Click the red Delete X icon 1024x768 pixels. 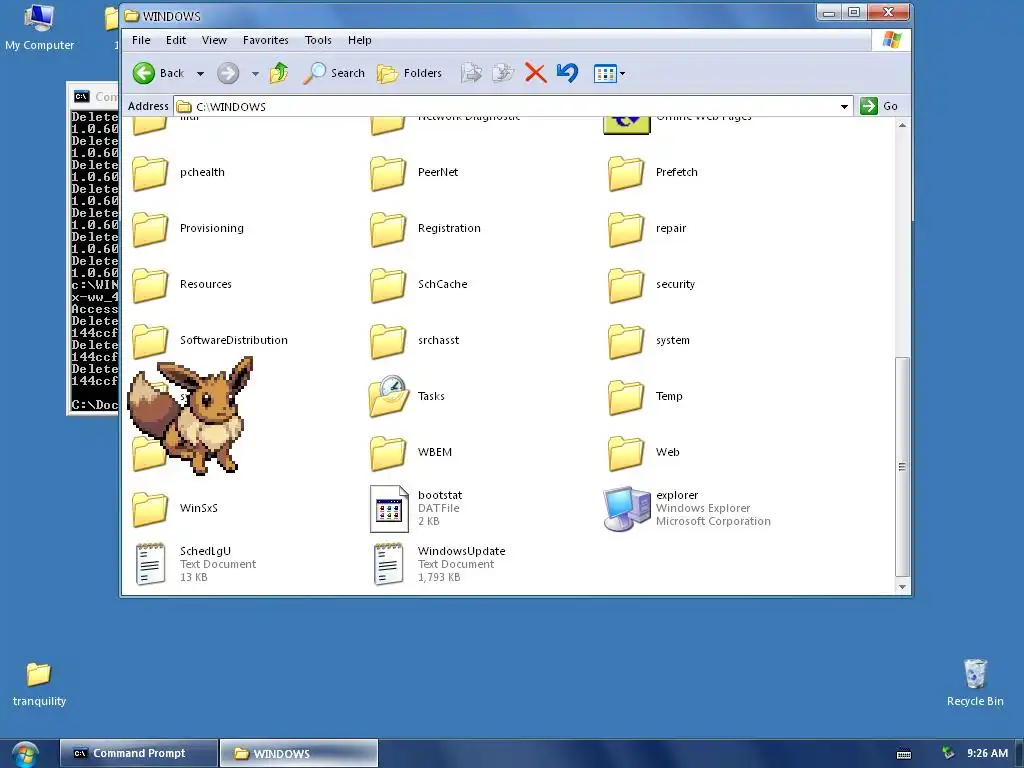536,73
